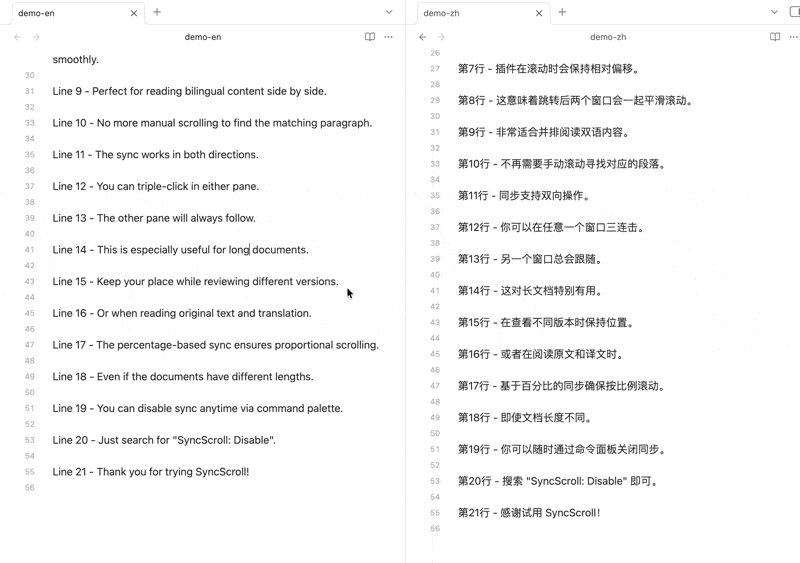Click the word 'smoothly.' in demo-en
The height and width of the screenshot is (563, 800).
coord(76,60)
